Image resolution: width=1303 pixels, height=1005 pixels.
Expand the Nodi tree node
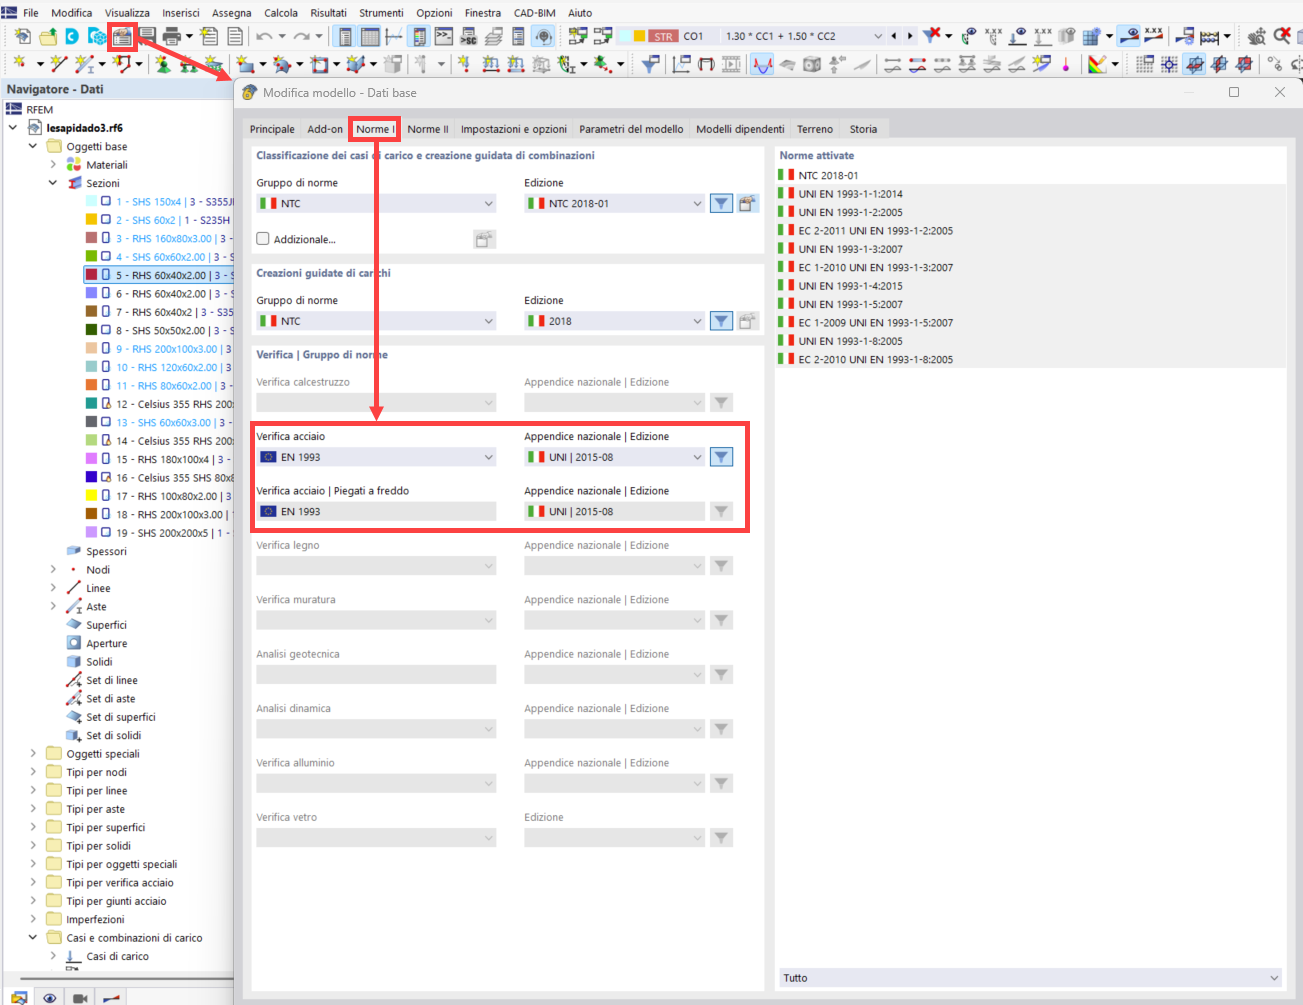coord(53,570)
